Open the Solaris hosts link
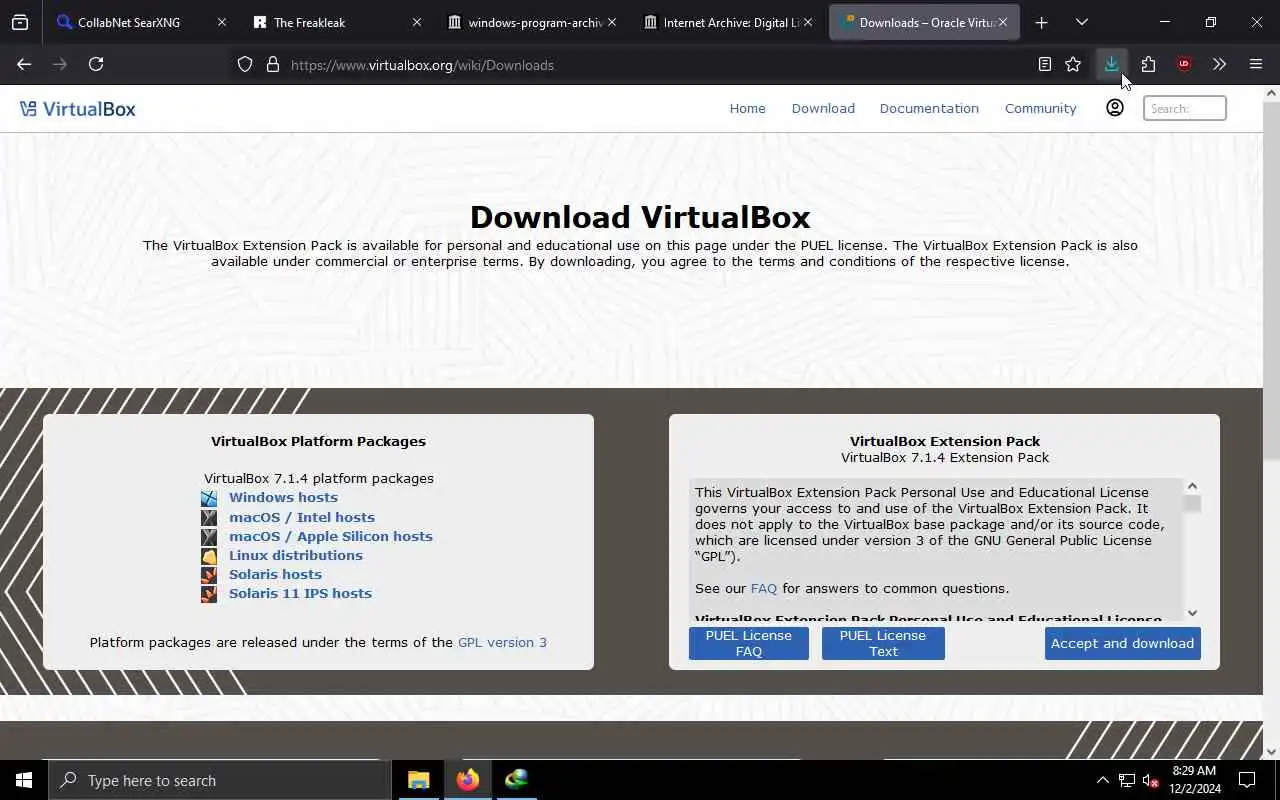1280x800 pixels. 275,574
